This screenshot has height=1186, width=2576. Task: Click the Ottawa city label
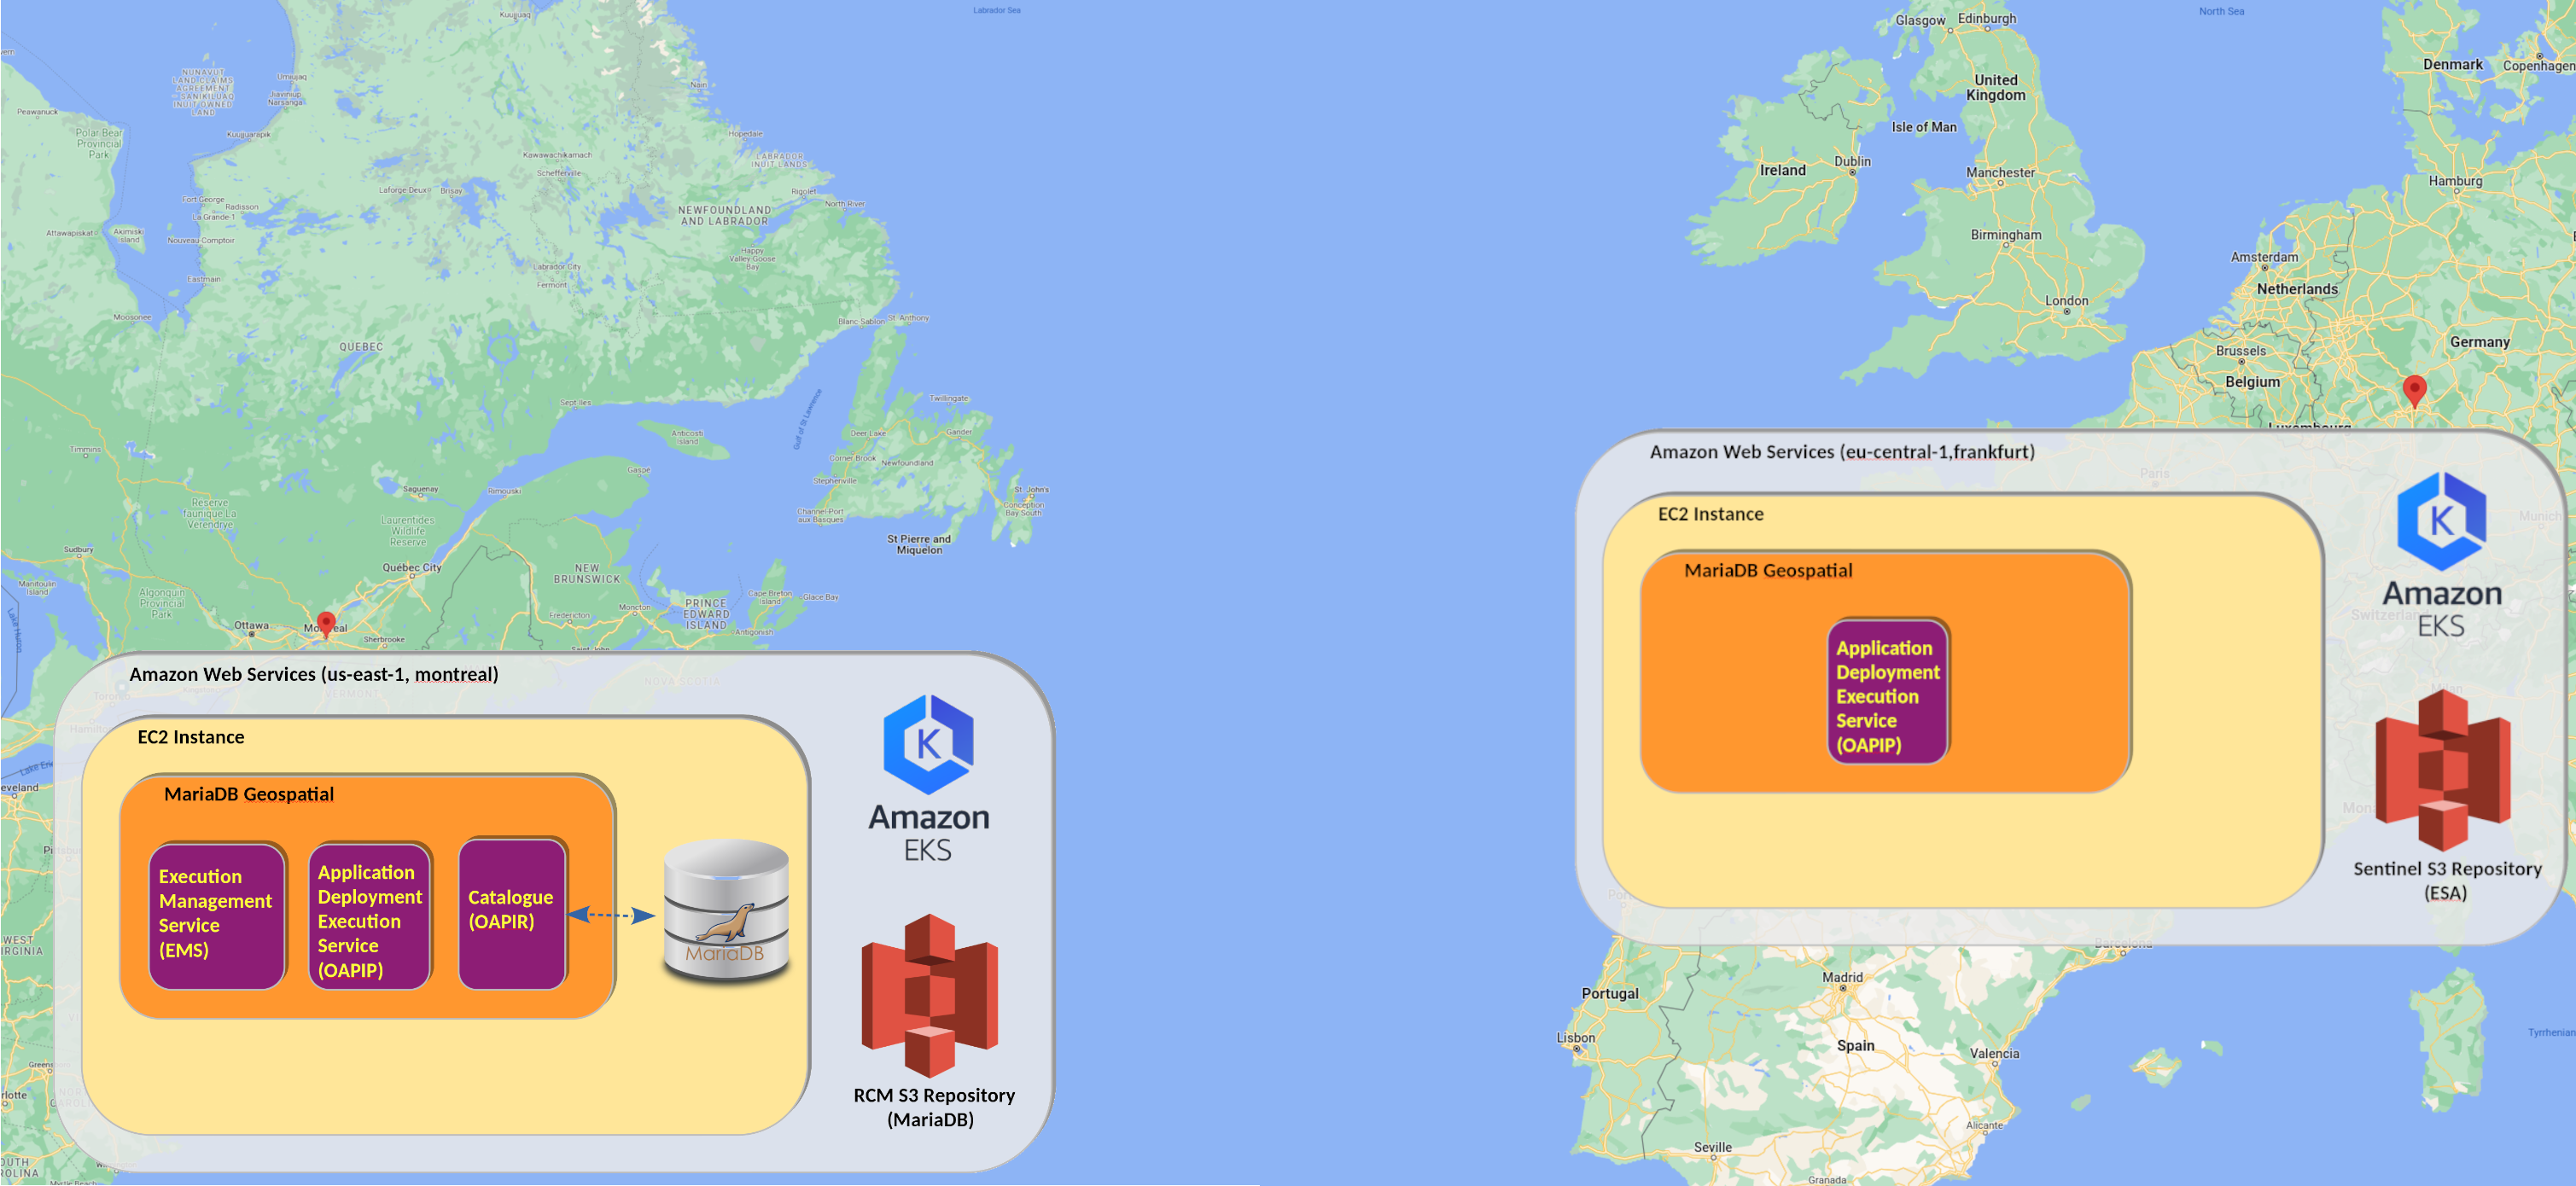[251, 625]
